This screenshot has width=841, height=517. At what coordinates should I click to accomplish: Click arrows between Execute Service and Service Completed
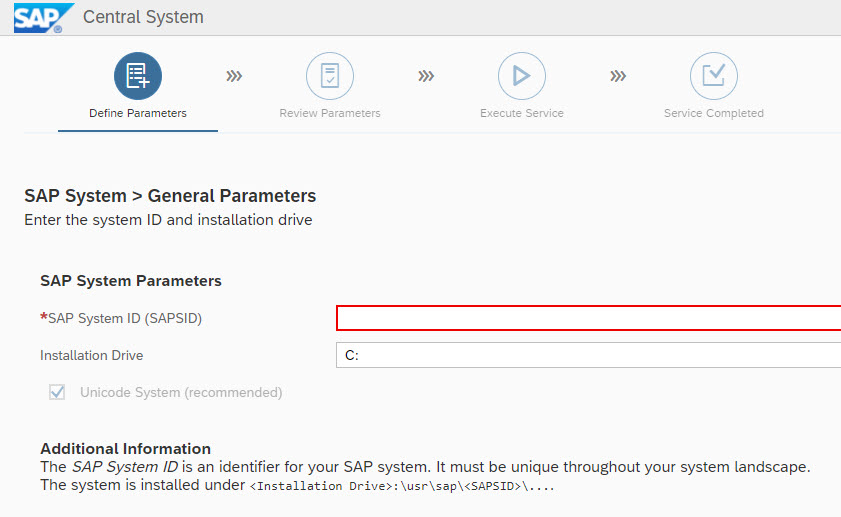tap(618, 76)
